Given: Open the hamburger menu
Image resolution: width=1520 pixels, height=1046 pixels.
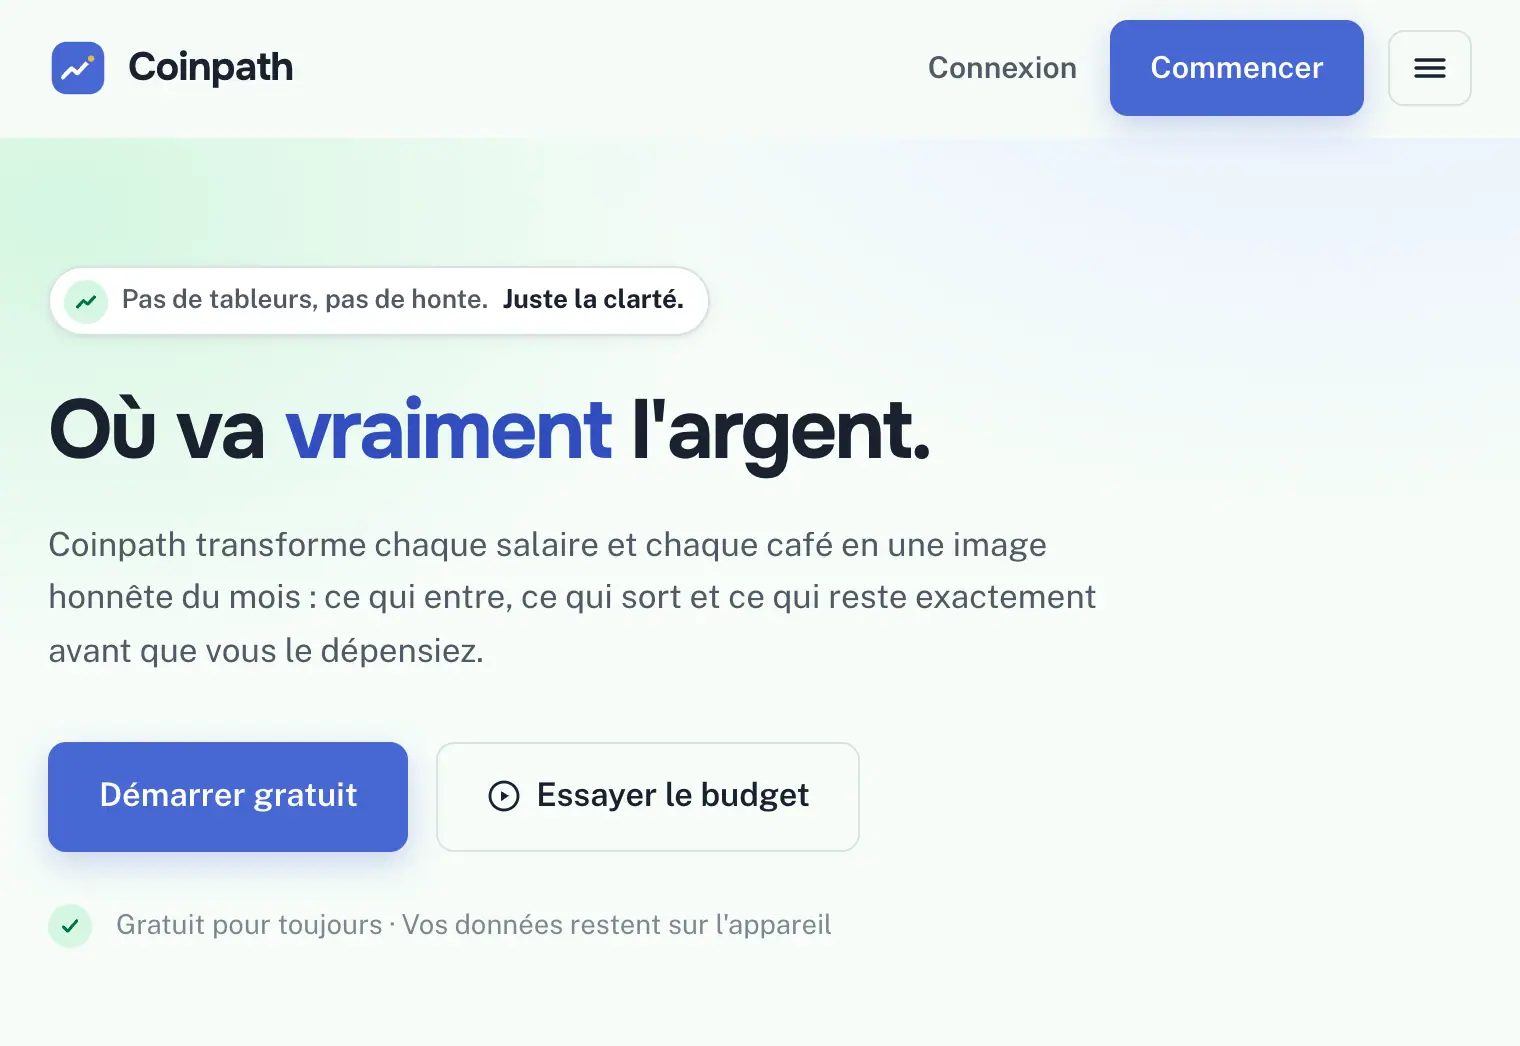Looking at the screenshot, I should pos(1430,68).
